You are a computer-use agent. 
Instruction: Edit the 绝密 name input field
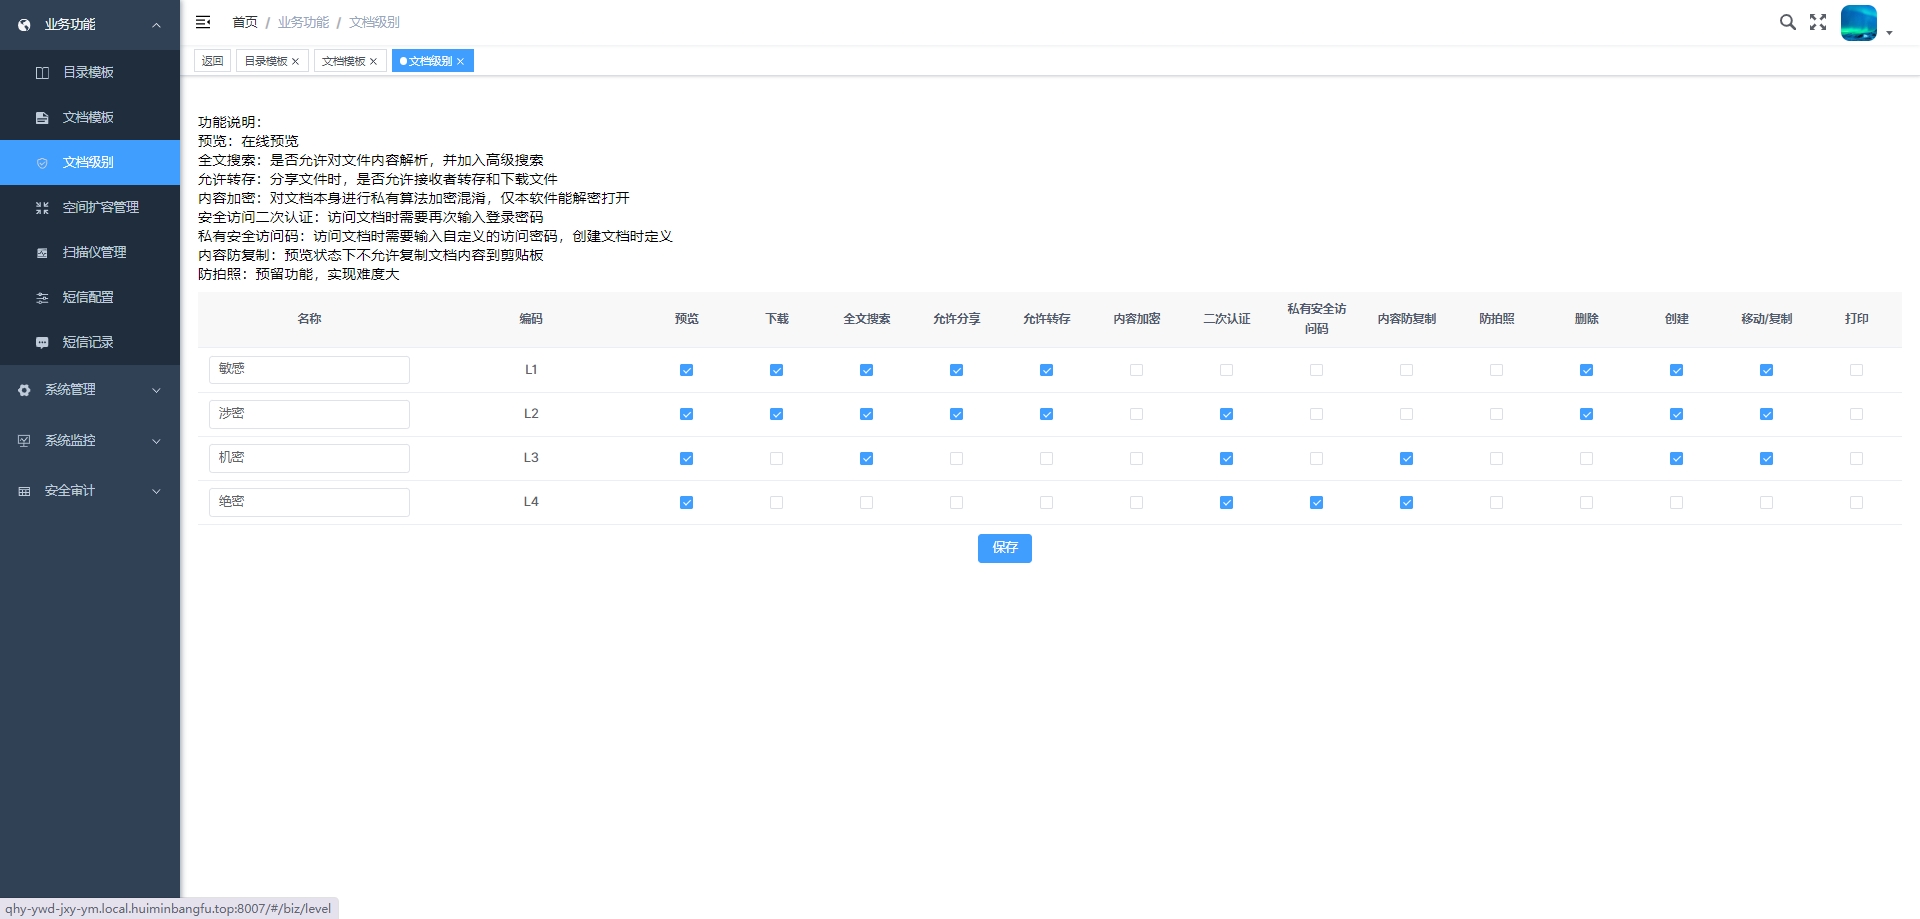[309, 502]
